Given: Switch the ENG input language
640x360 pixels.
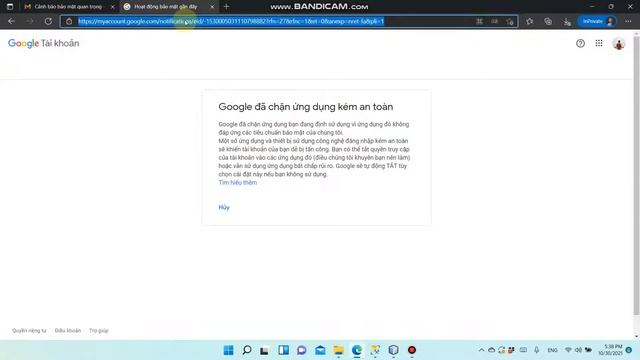Looking at the screenshot, I should (552, 350).
